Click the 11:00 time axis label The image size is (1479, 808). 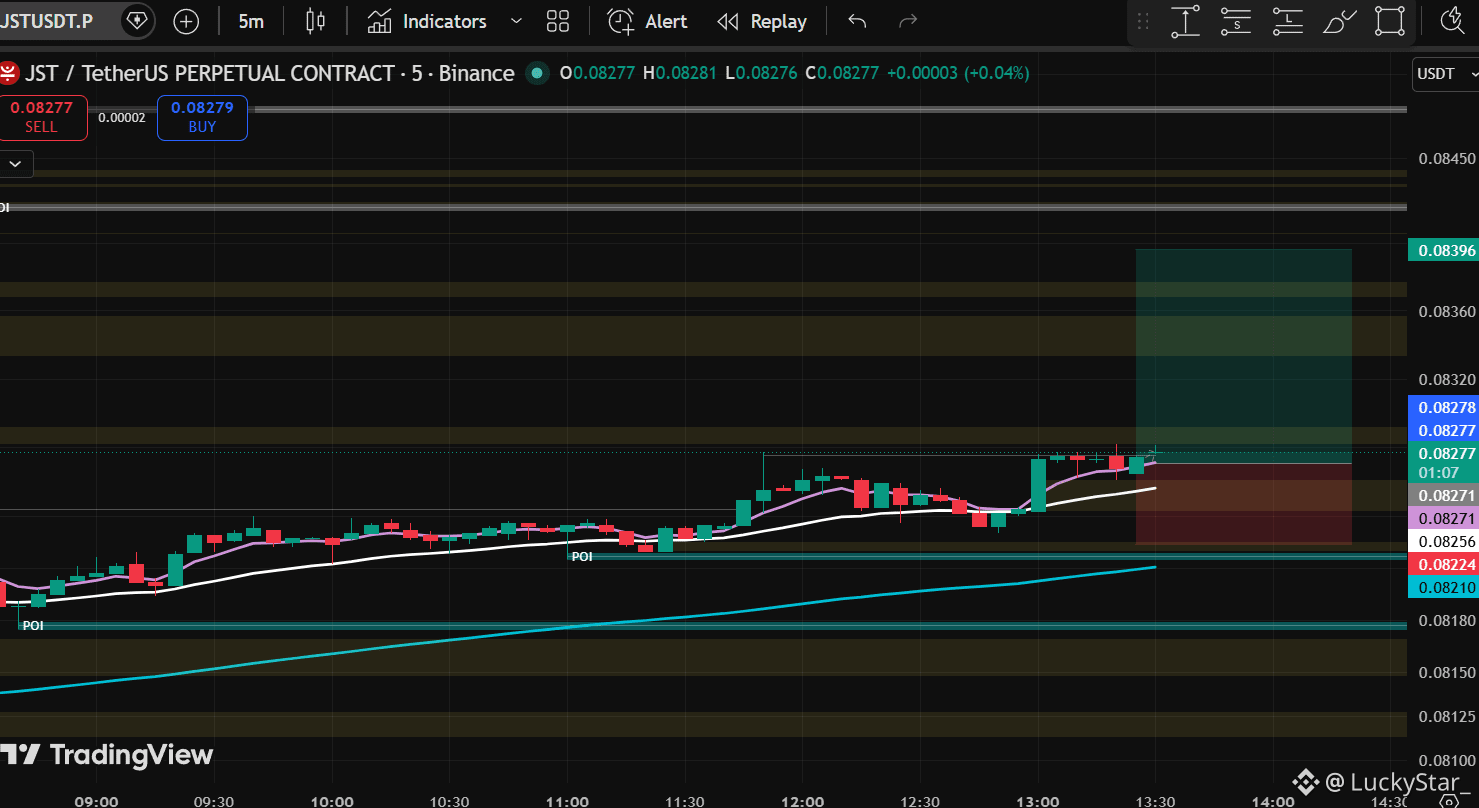coord(567,801)
